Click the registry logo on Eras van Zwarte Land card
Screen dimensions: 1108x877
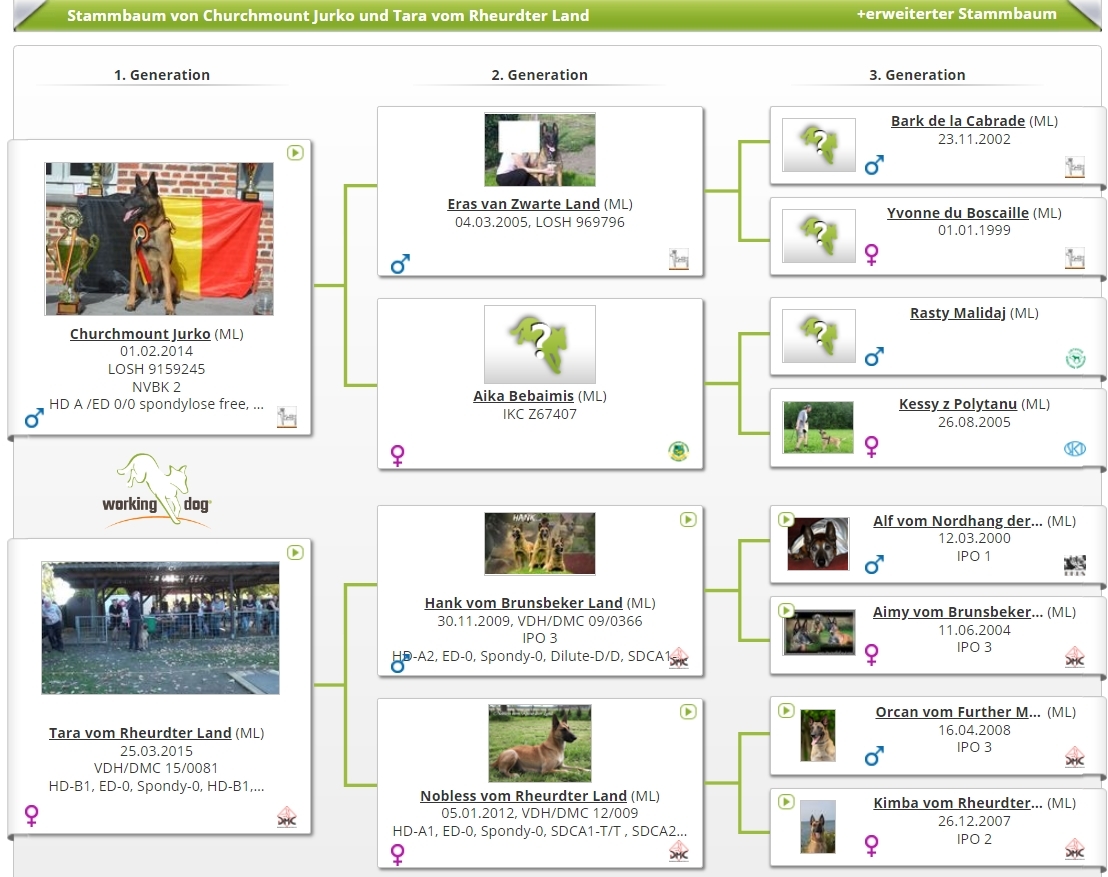click(679, 260)
